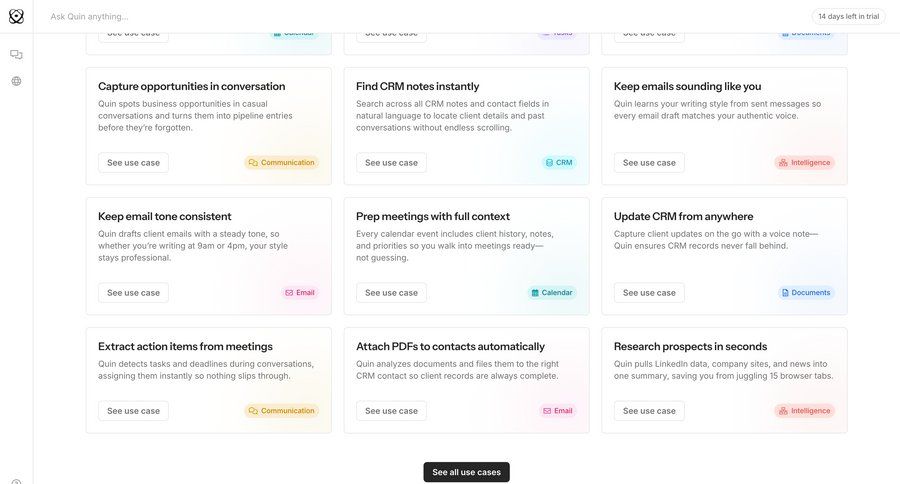Click Communication tag on Capture opportunities card
The width and height of the screenshot is (900, 484).
[x=281, y=162]
